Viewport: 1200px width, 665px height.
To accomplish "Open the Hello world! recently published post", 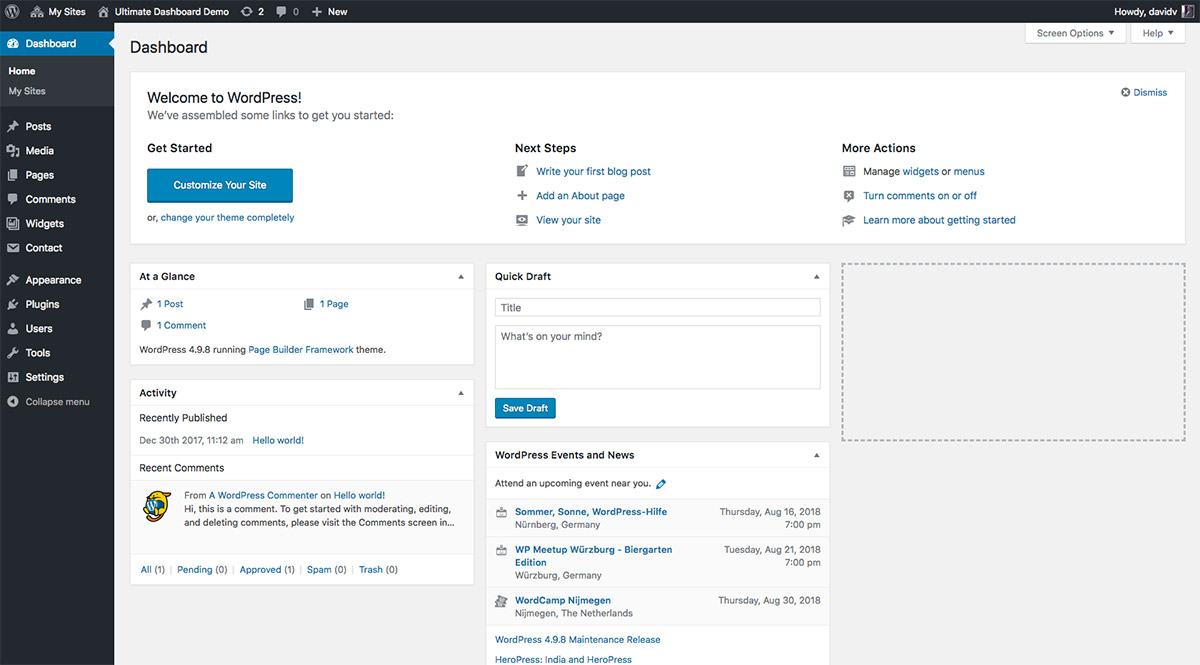I will pos(278,440).
